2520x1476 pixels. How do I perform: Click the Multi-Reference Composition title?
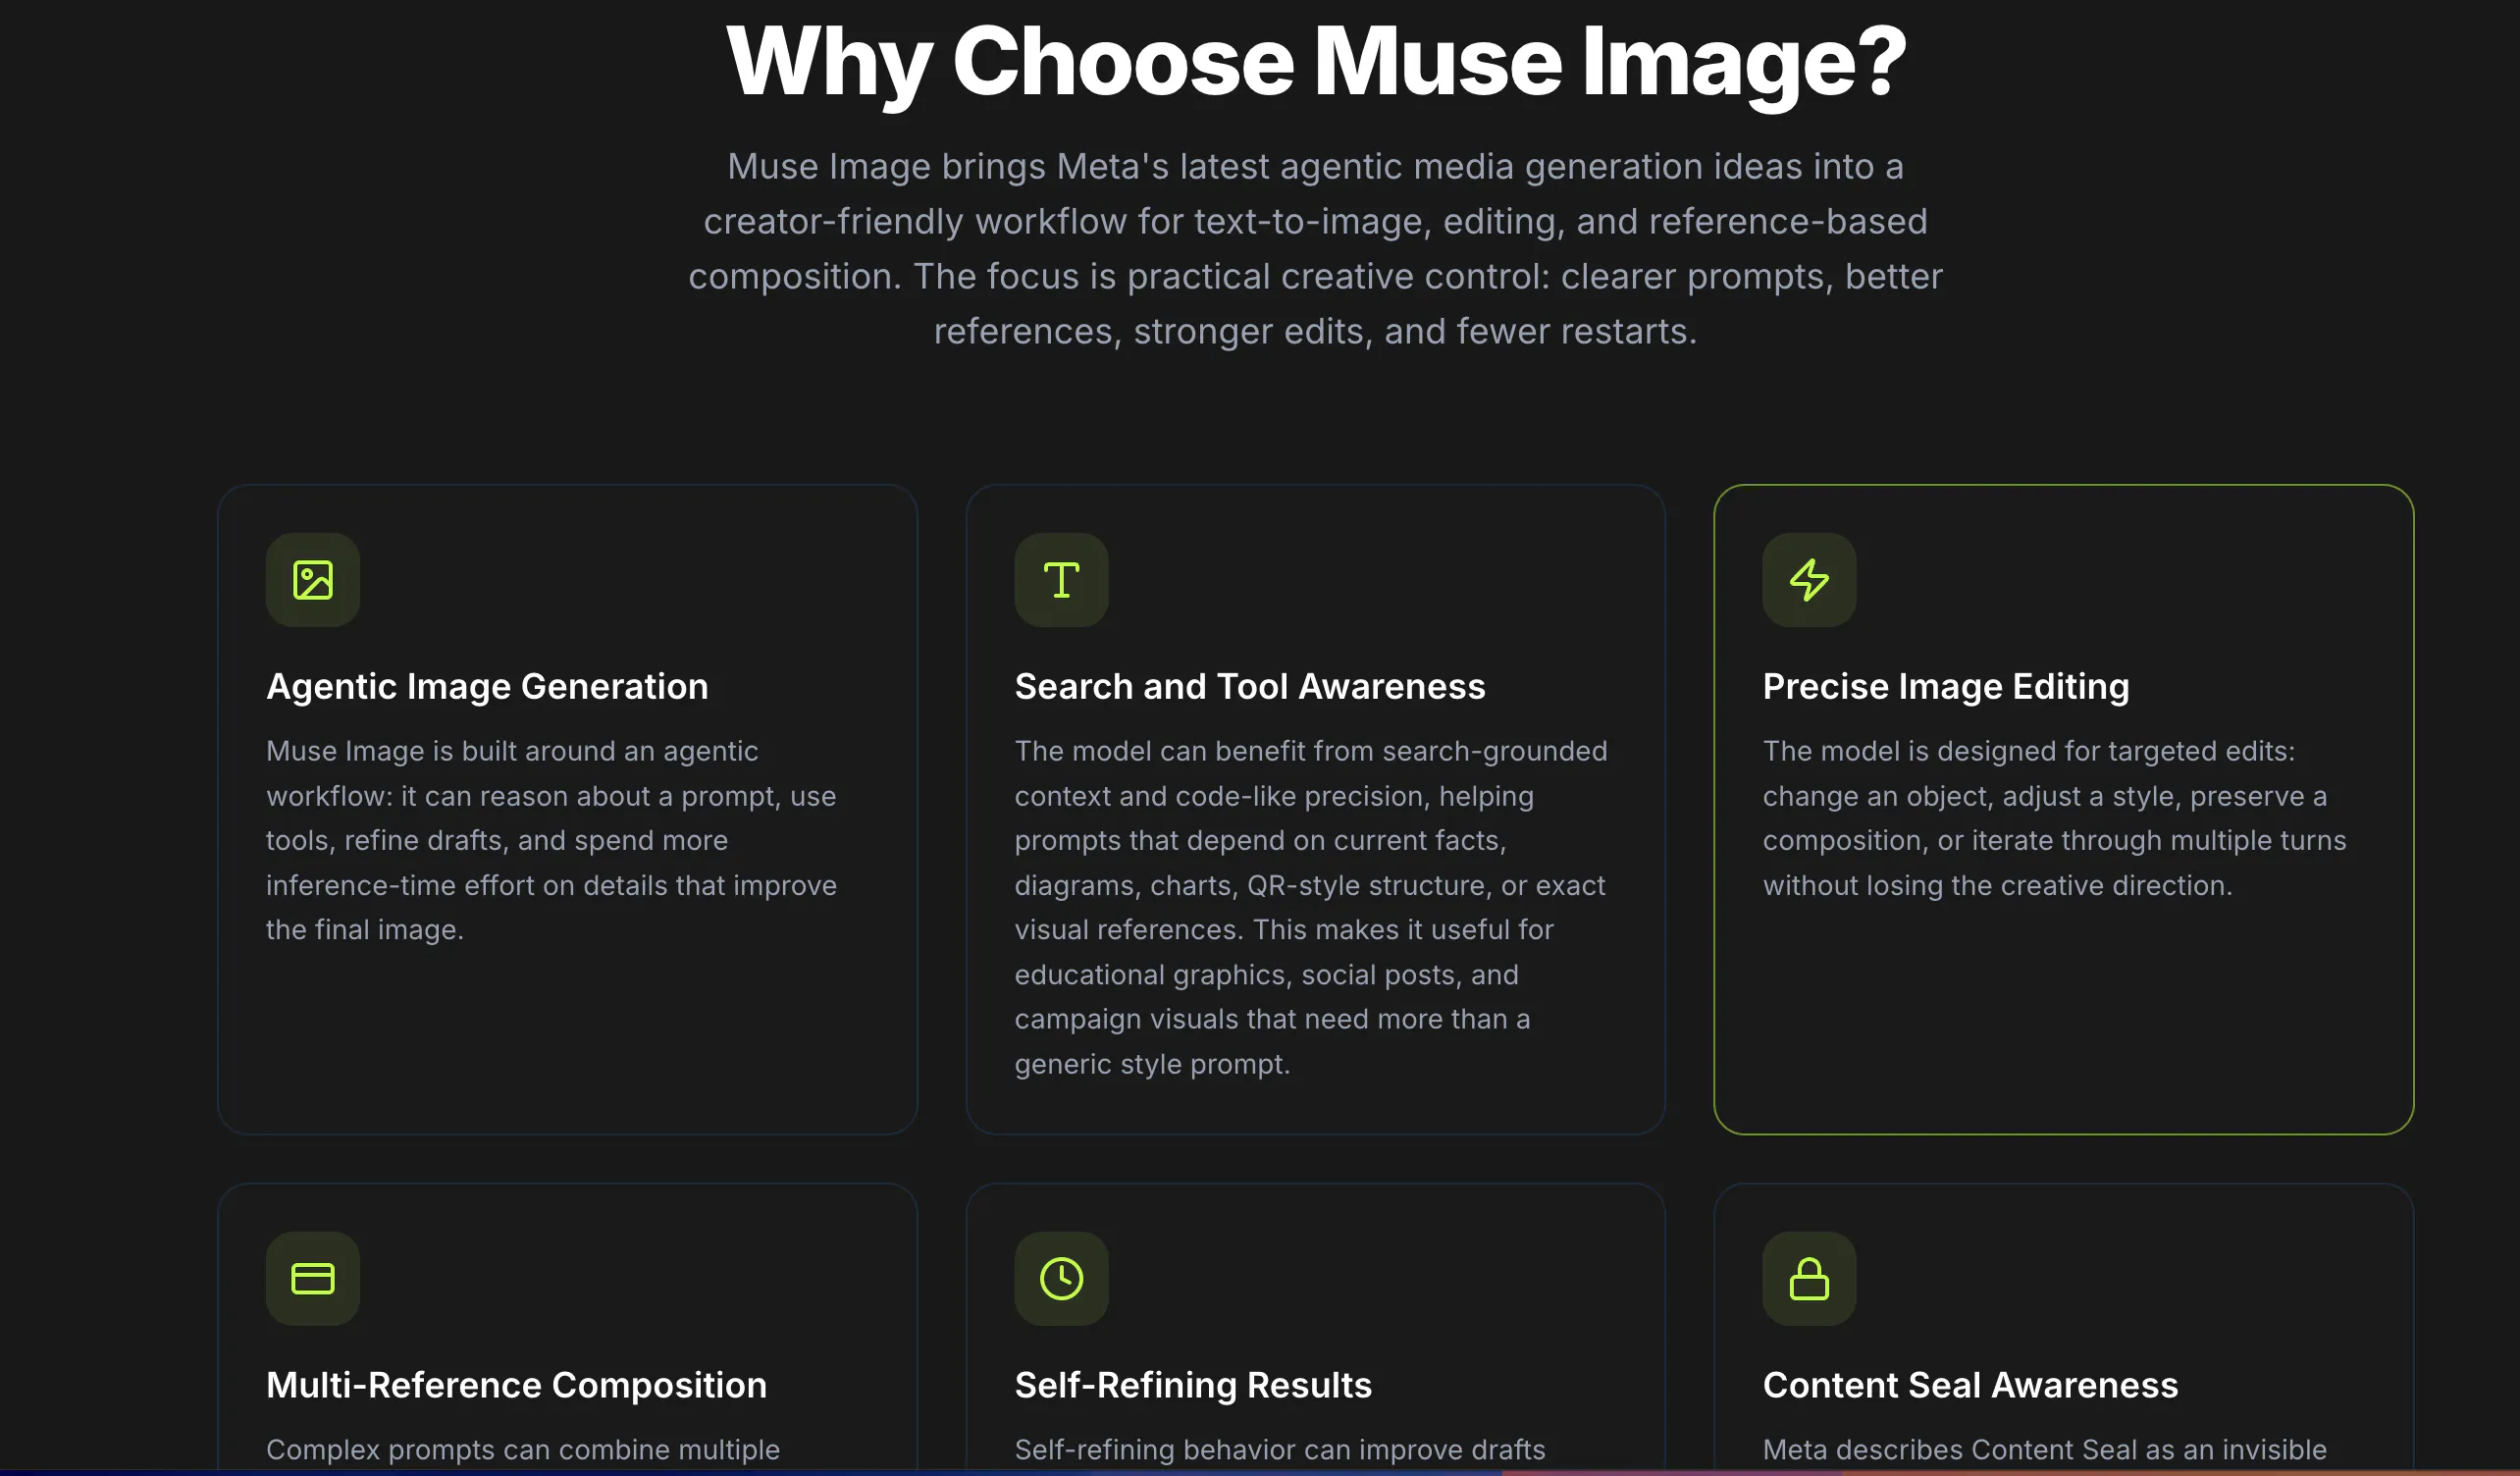tap(516, 1386)
